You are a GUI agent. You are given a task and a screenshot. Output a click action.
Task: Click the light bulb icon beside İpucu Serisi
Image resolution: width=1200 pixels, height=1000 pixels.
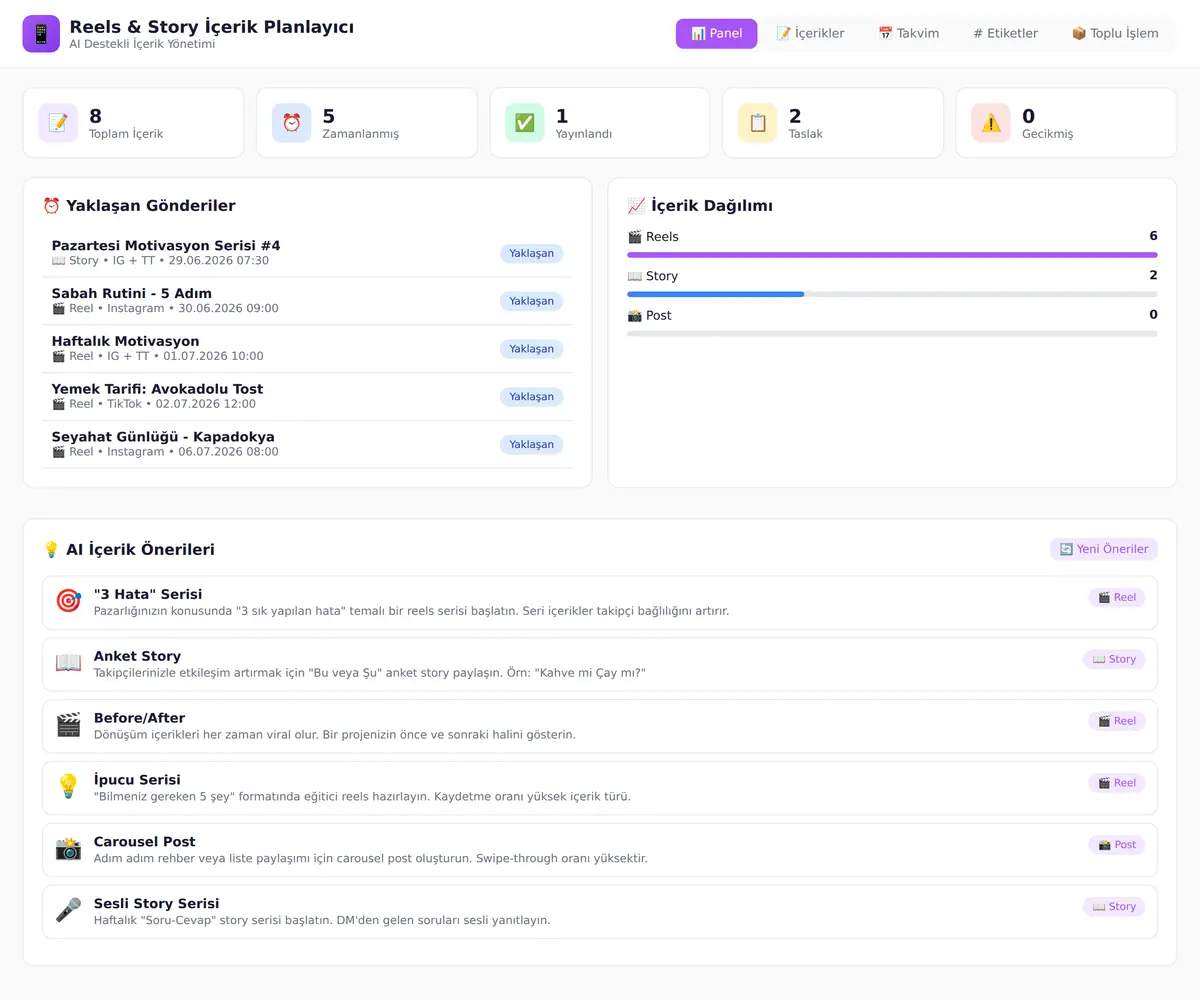[x=68, y=788]
